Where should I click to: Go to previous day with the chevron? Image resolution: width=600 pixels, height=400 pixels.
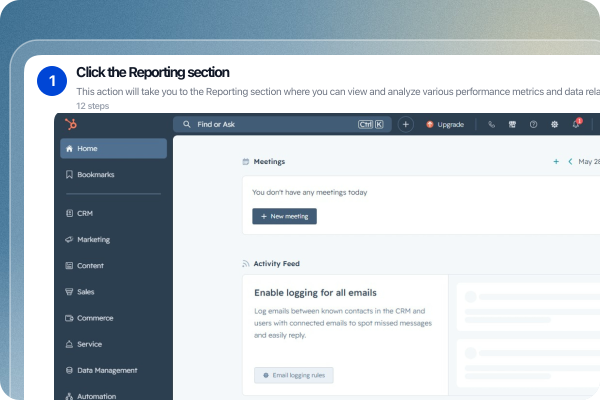click(x=570, y=162)
